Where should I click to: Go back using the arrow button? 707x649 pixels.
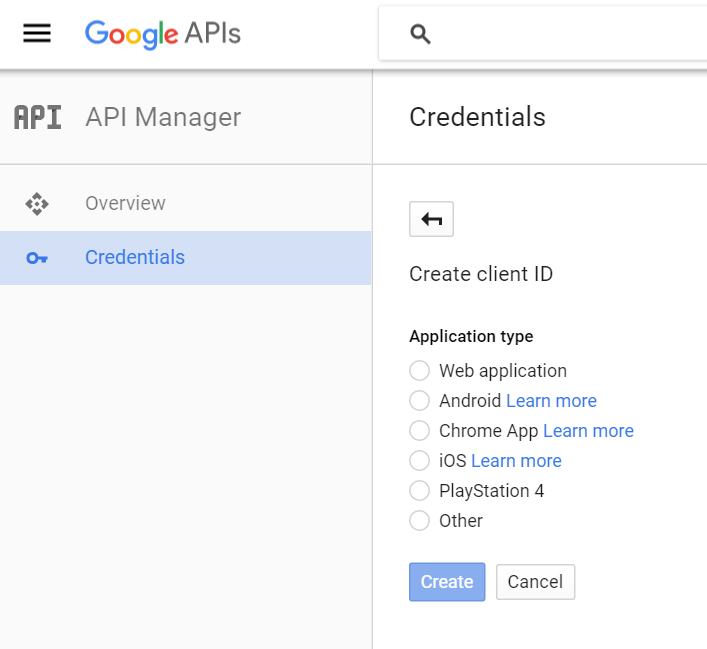431,219
